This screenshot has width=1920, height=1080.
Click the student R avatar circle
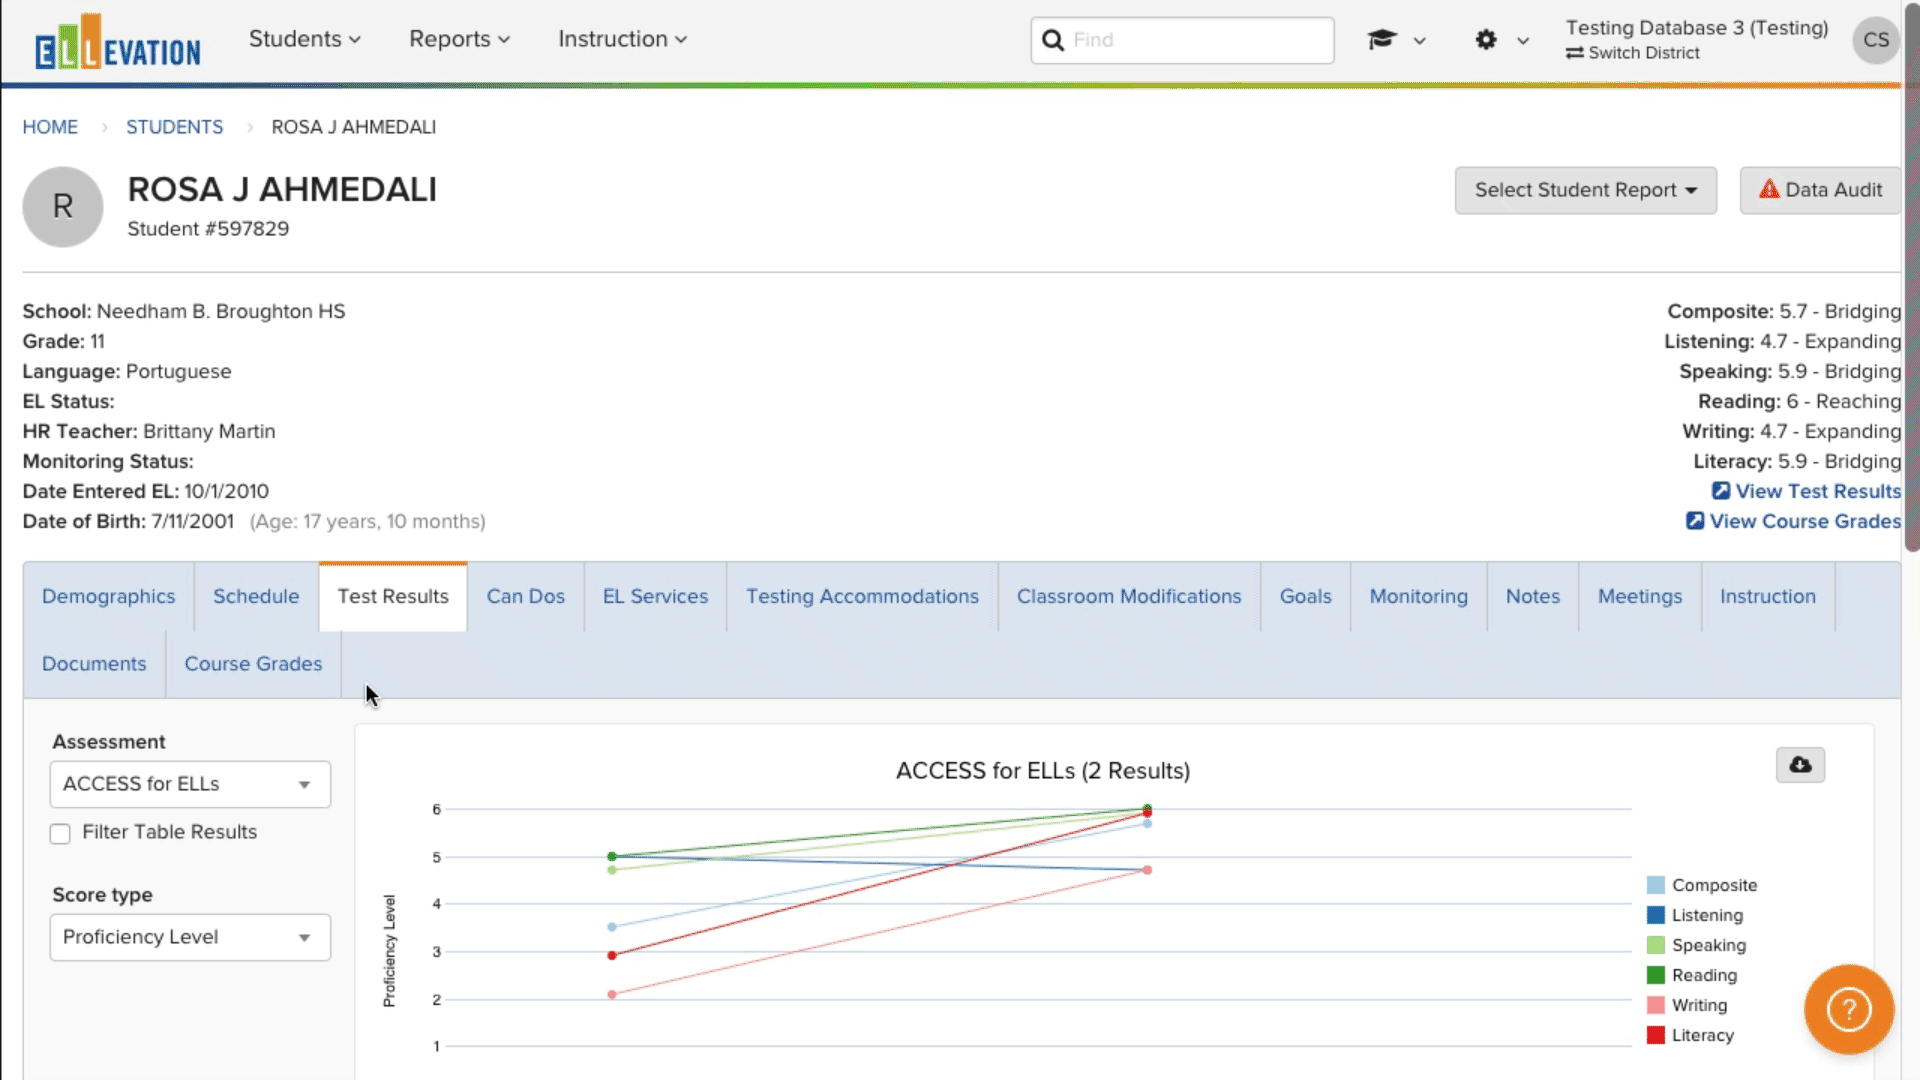[x=63, y=206]
